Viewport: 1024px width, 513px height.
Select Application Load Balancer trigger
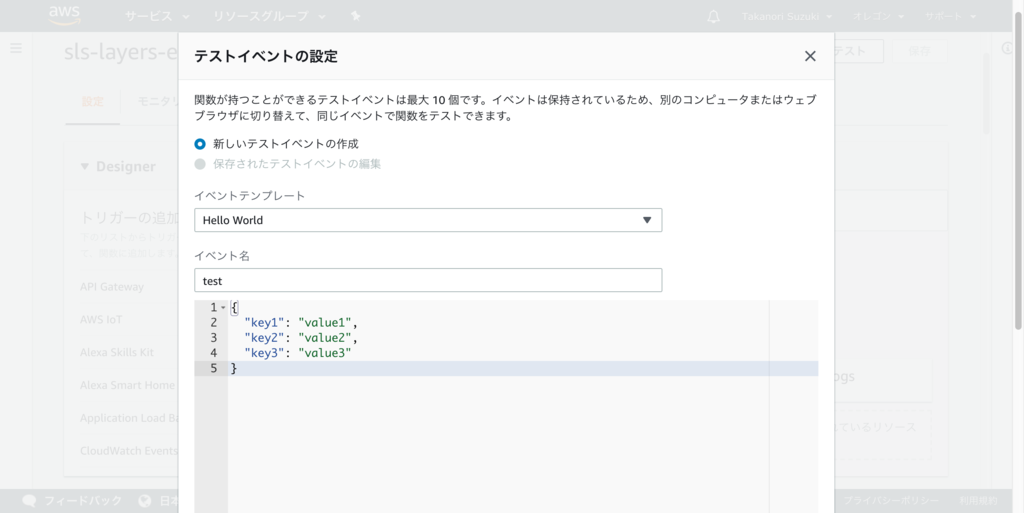pyautogui.click(x=129, y=418)
